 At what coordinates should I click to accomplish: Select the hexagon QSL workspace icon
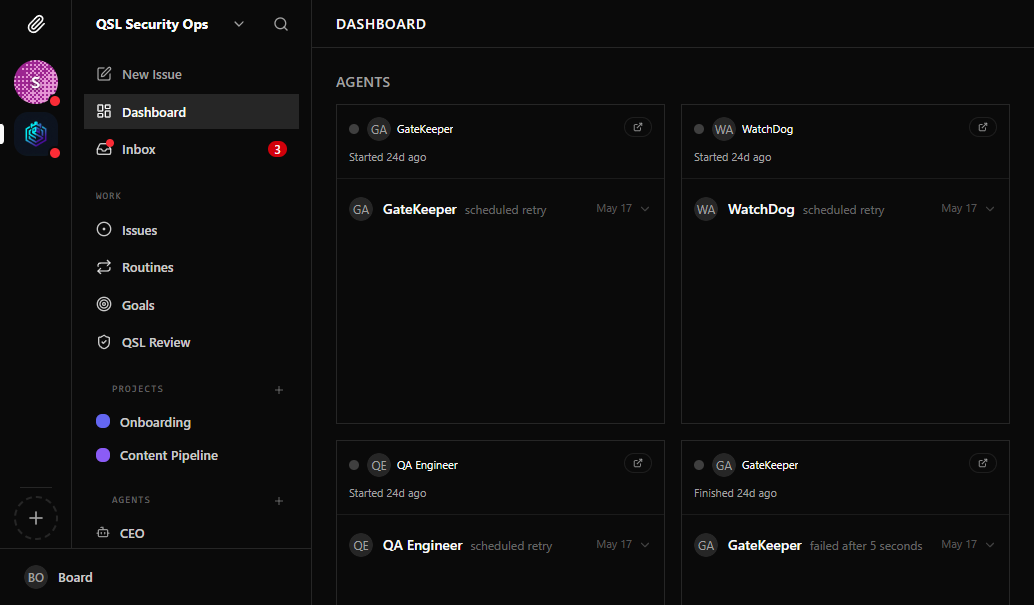(x=36, y=134)
